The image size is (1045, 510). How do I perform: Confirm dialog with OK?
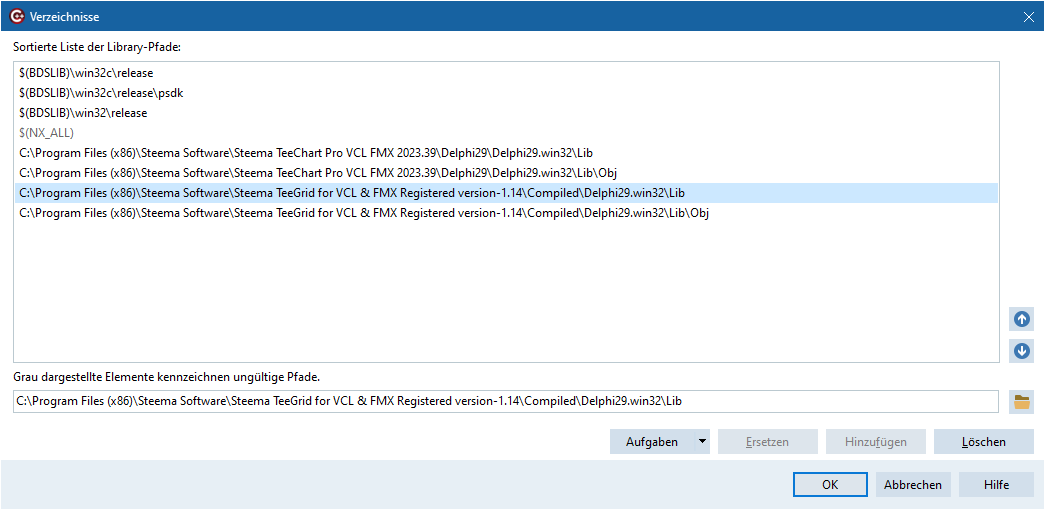point(830,485)
